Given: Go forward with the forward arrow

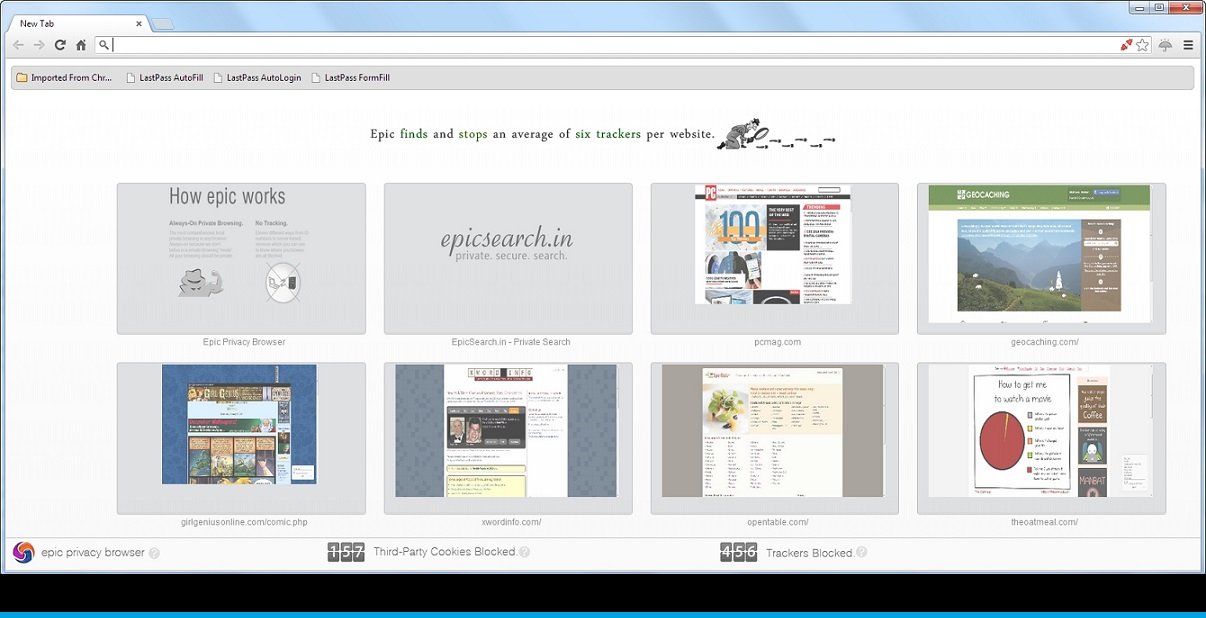Looking at the screenshot, I should click(39, 45).
